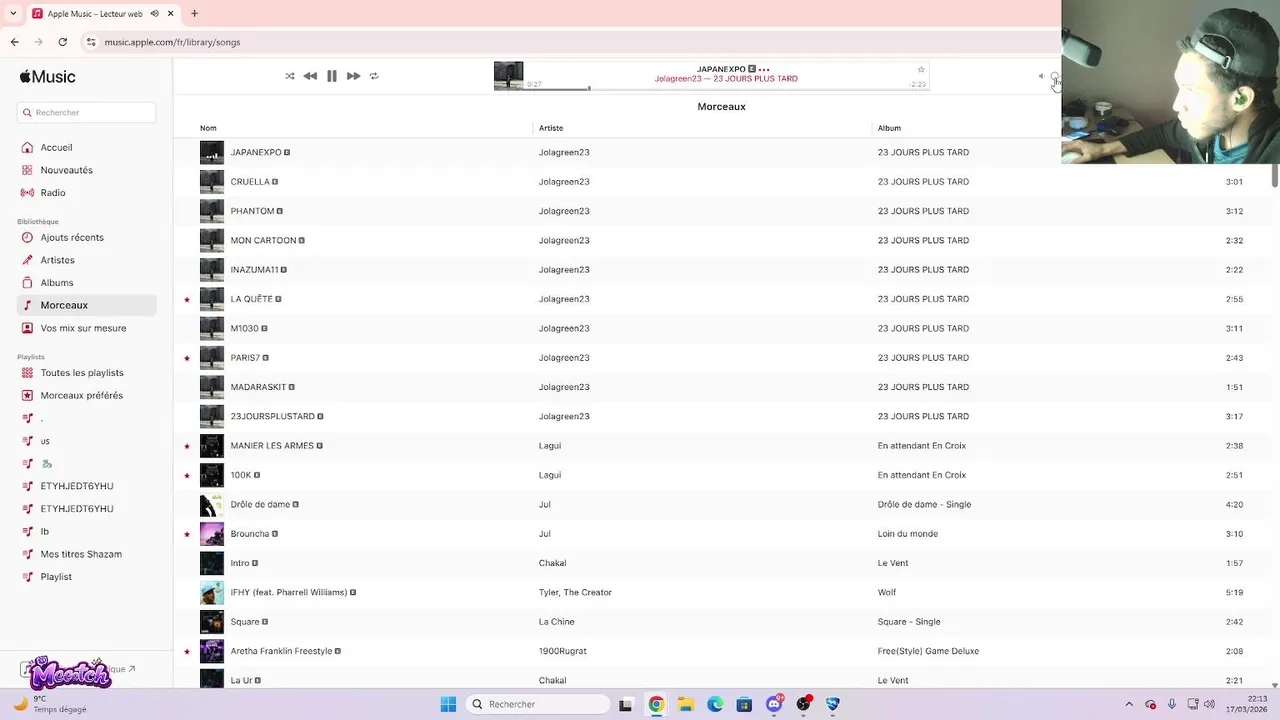This screenshot has height=720, width=1280.
Task: Click favorite star beside Brouncha
Action: [x=187, y=534]
